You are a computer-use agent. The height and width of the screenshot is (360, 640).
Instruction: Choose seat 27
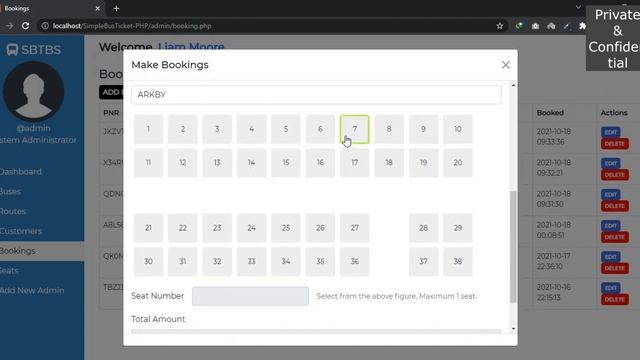tap(354, 228)
